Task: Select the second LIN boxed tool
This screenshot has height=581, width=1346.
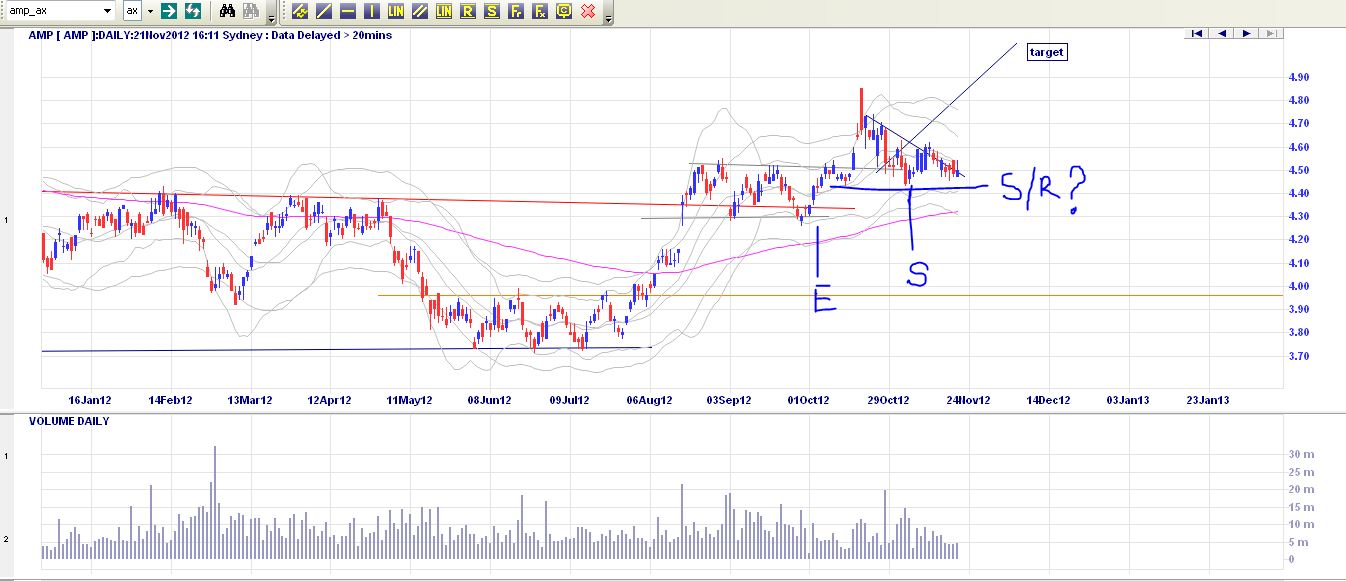Action: tap(443, 11)
